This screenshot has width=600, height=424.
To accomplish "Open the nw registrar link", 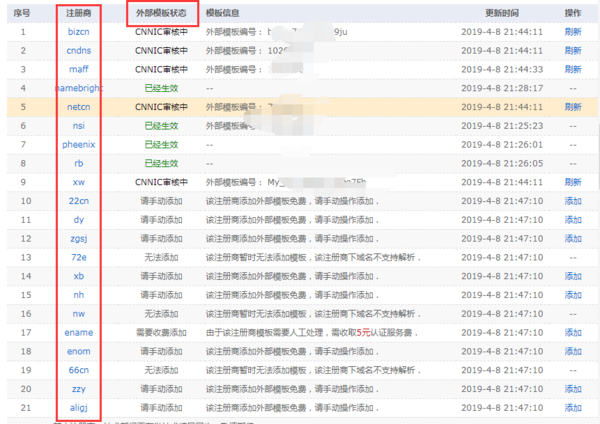I will (x=78, y=314).
